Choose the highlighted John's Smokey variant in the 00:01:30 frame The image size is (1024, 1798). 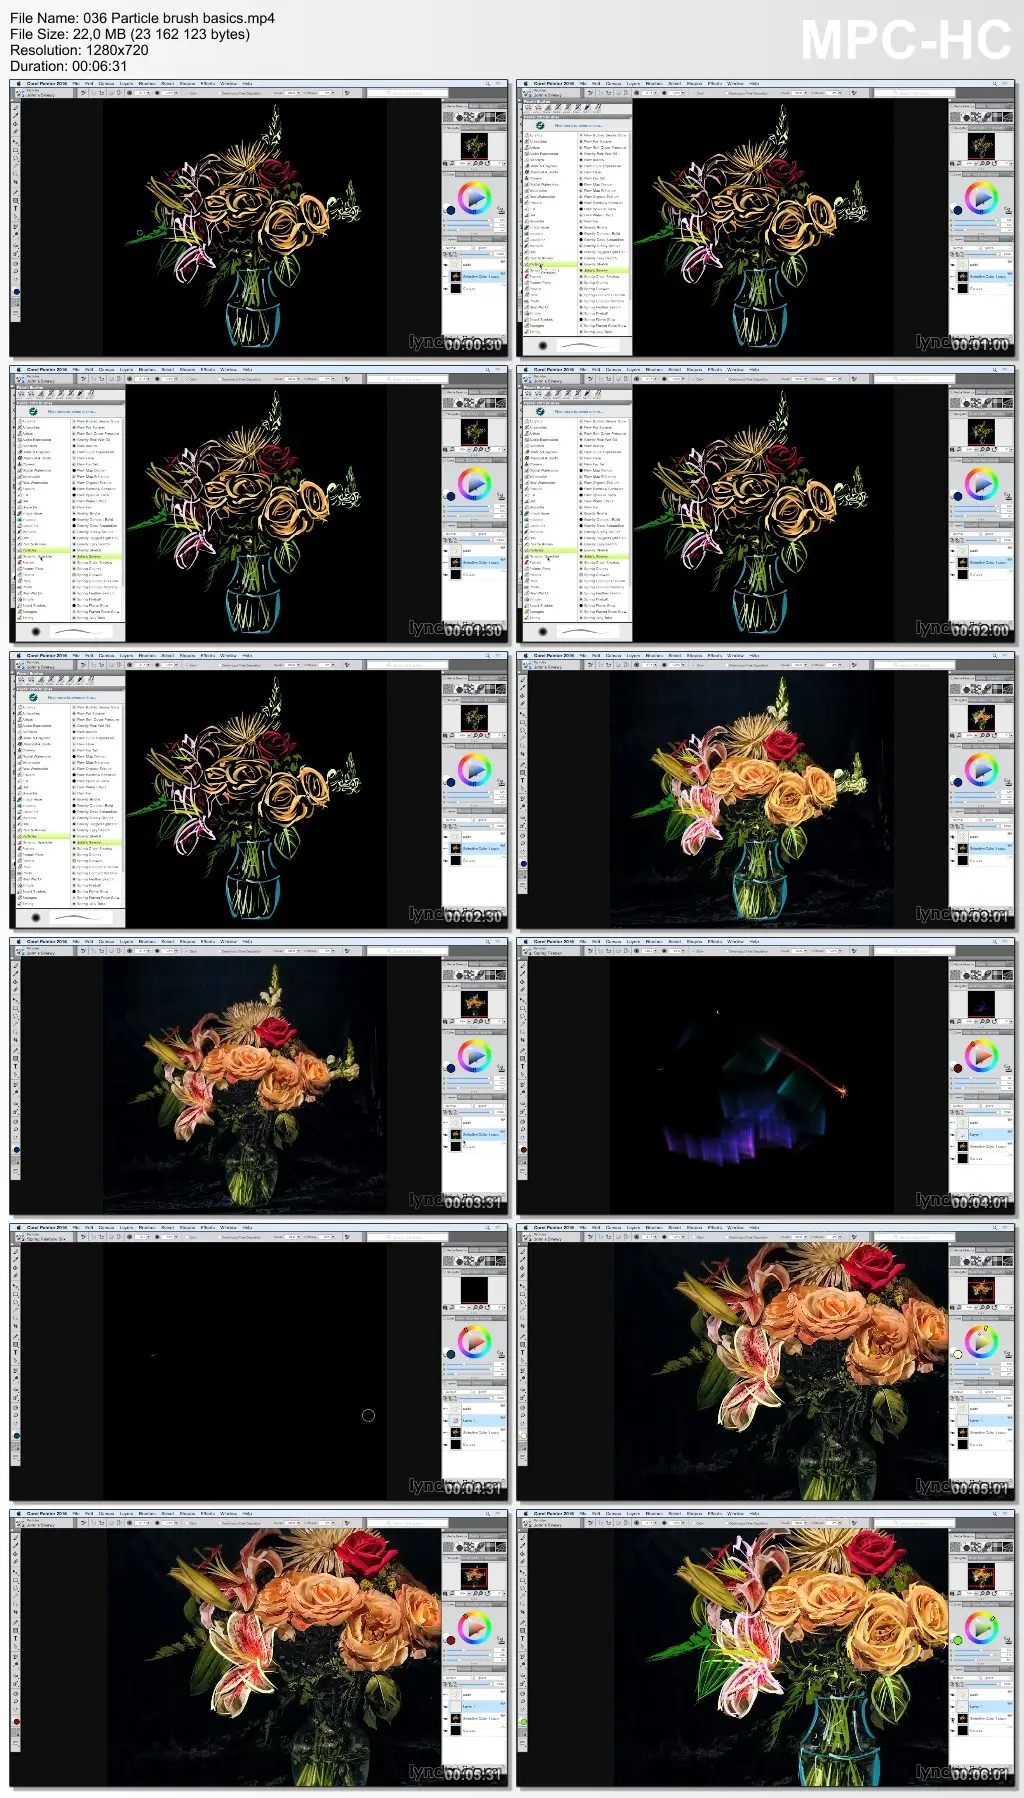pyautogui.click(x=96, y=557)
